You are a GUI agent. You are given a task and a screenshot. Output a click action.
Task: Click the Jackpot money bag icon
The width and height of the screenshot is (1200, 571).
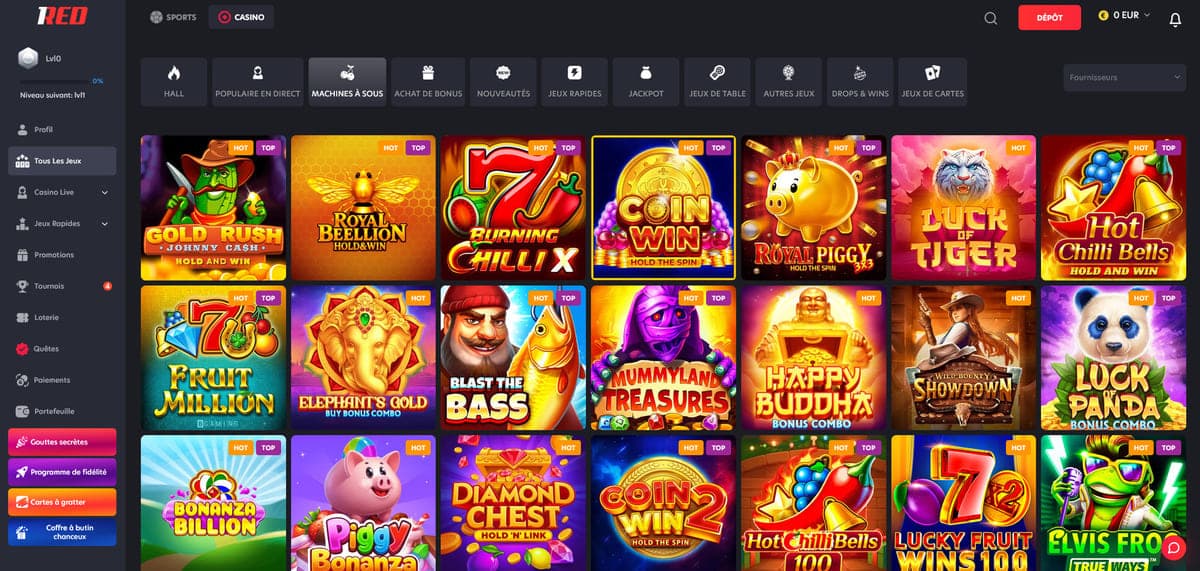646,73
